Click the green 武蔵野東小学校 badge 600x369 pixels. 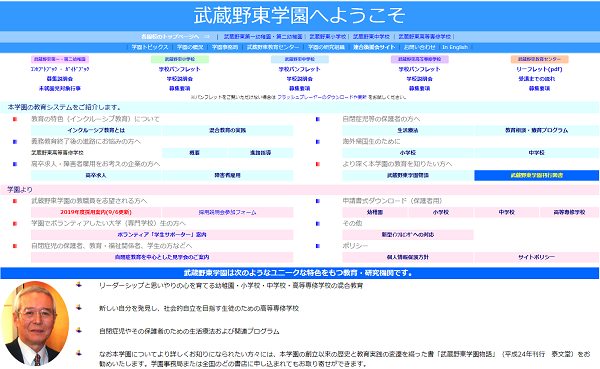180,59
